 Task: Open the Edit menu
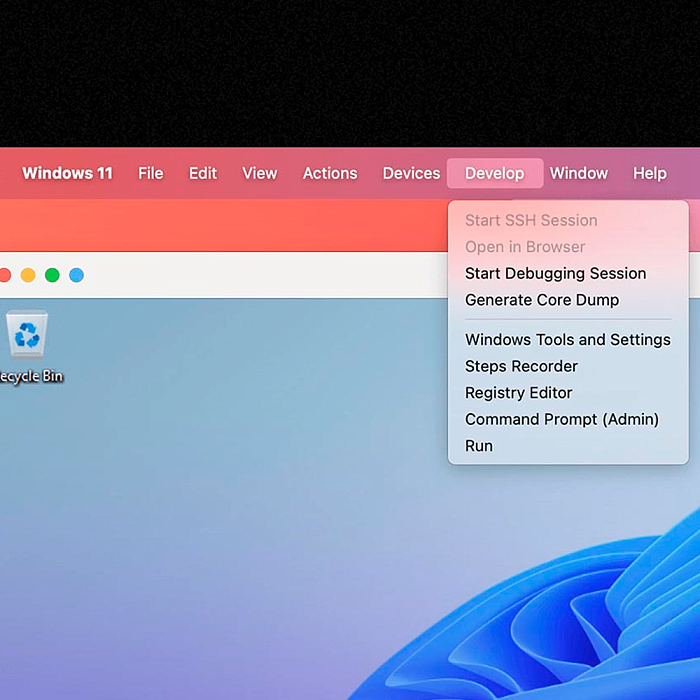(203, 173)
